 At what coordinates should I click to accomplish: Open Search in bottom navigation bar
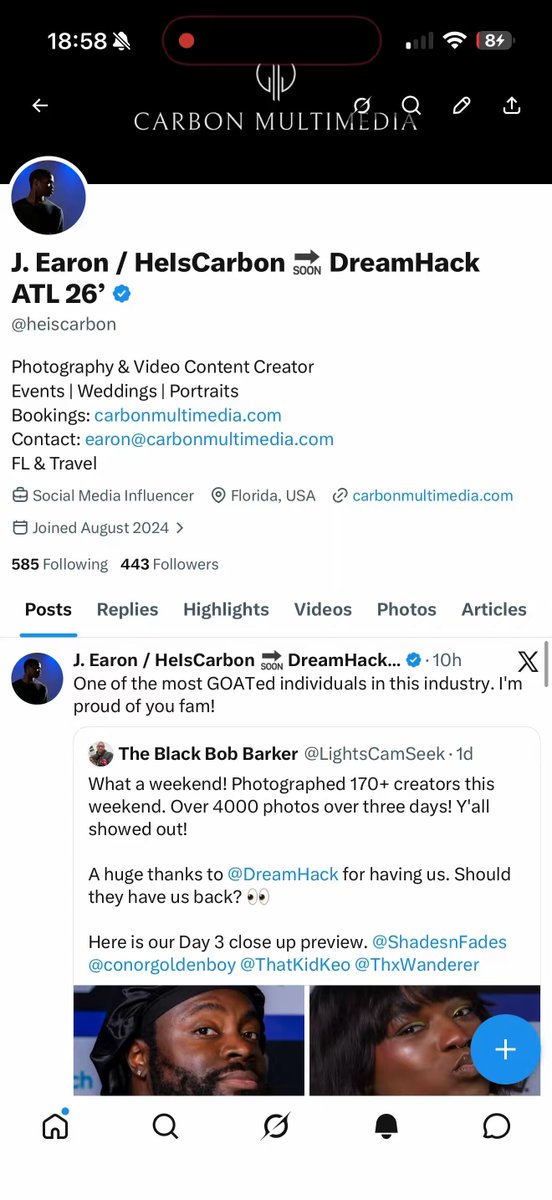(x=165, y=1126)
